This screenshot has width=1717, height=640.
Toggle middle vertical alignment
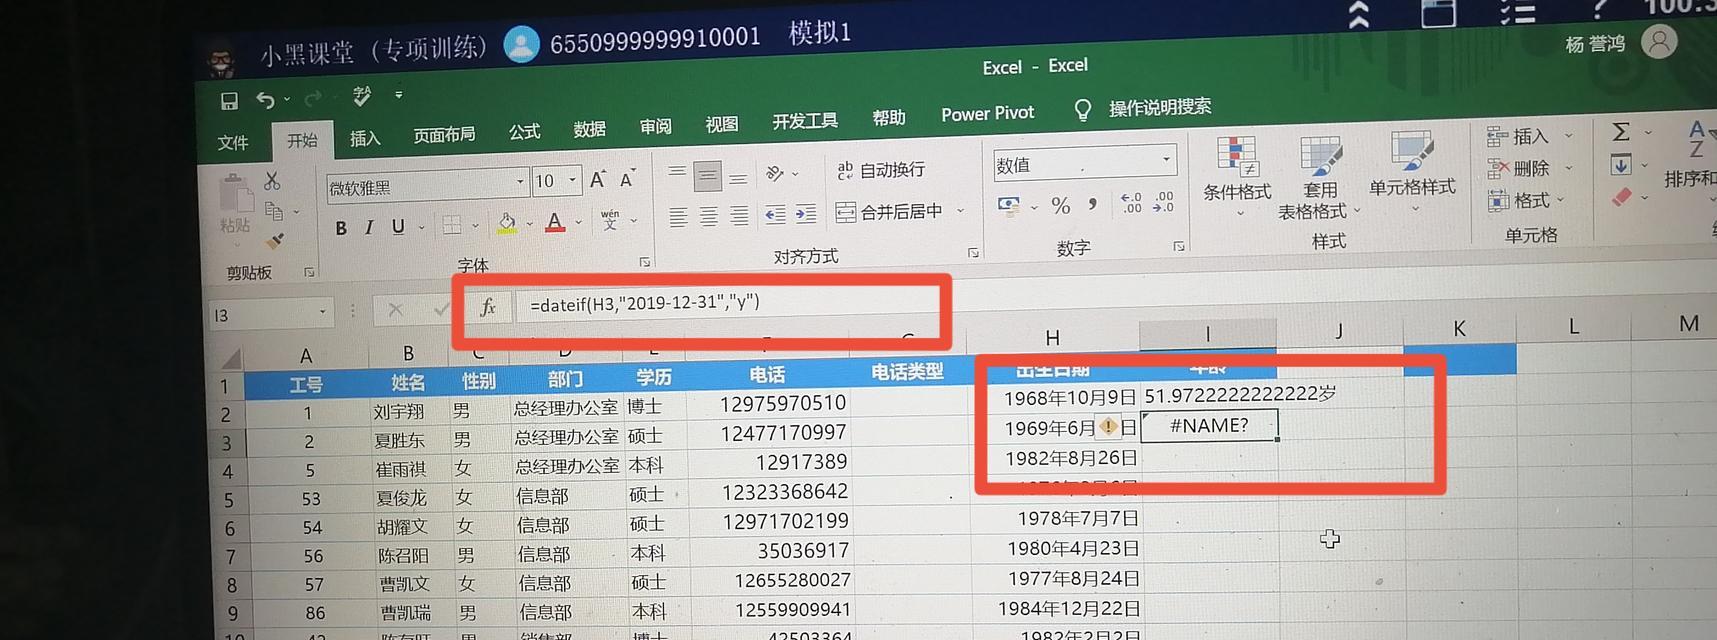tap(707, 176)
